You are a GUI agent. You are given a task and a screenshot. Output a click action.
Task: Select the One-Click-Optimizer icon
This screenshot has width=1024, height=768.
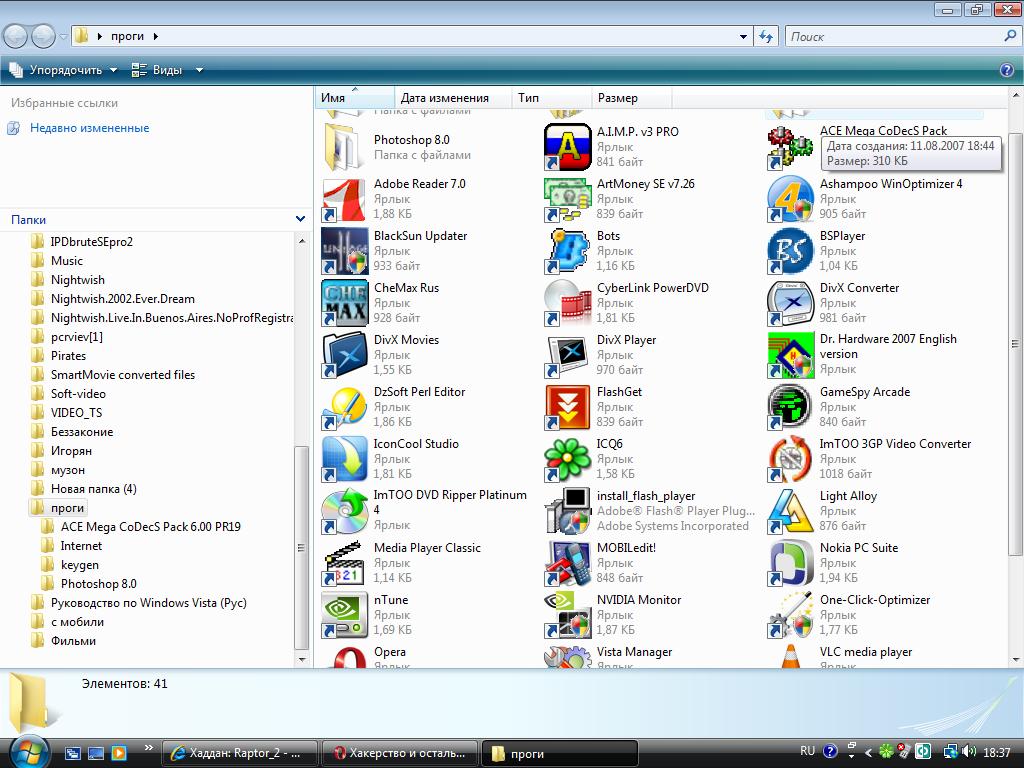click(x=790, y=615)
